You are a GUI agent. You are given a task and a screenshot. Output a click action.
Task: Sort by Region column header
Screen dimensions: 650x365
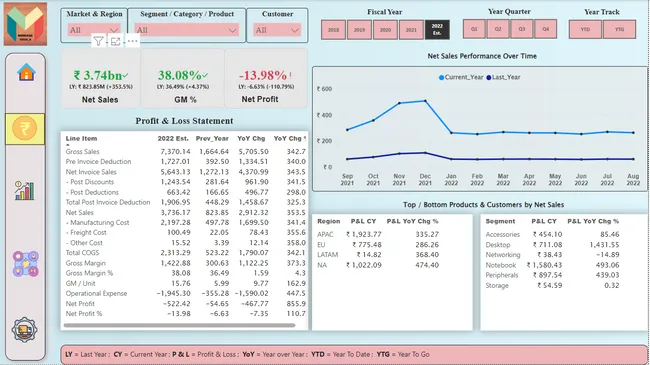[329, 221]
